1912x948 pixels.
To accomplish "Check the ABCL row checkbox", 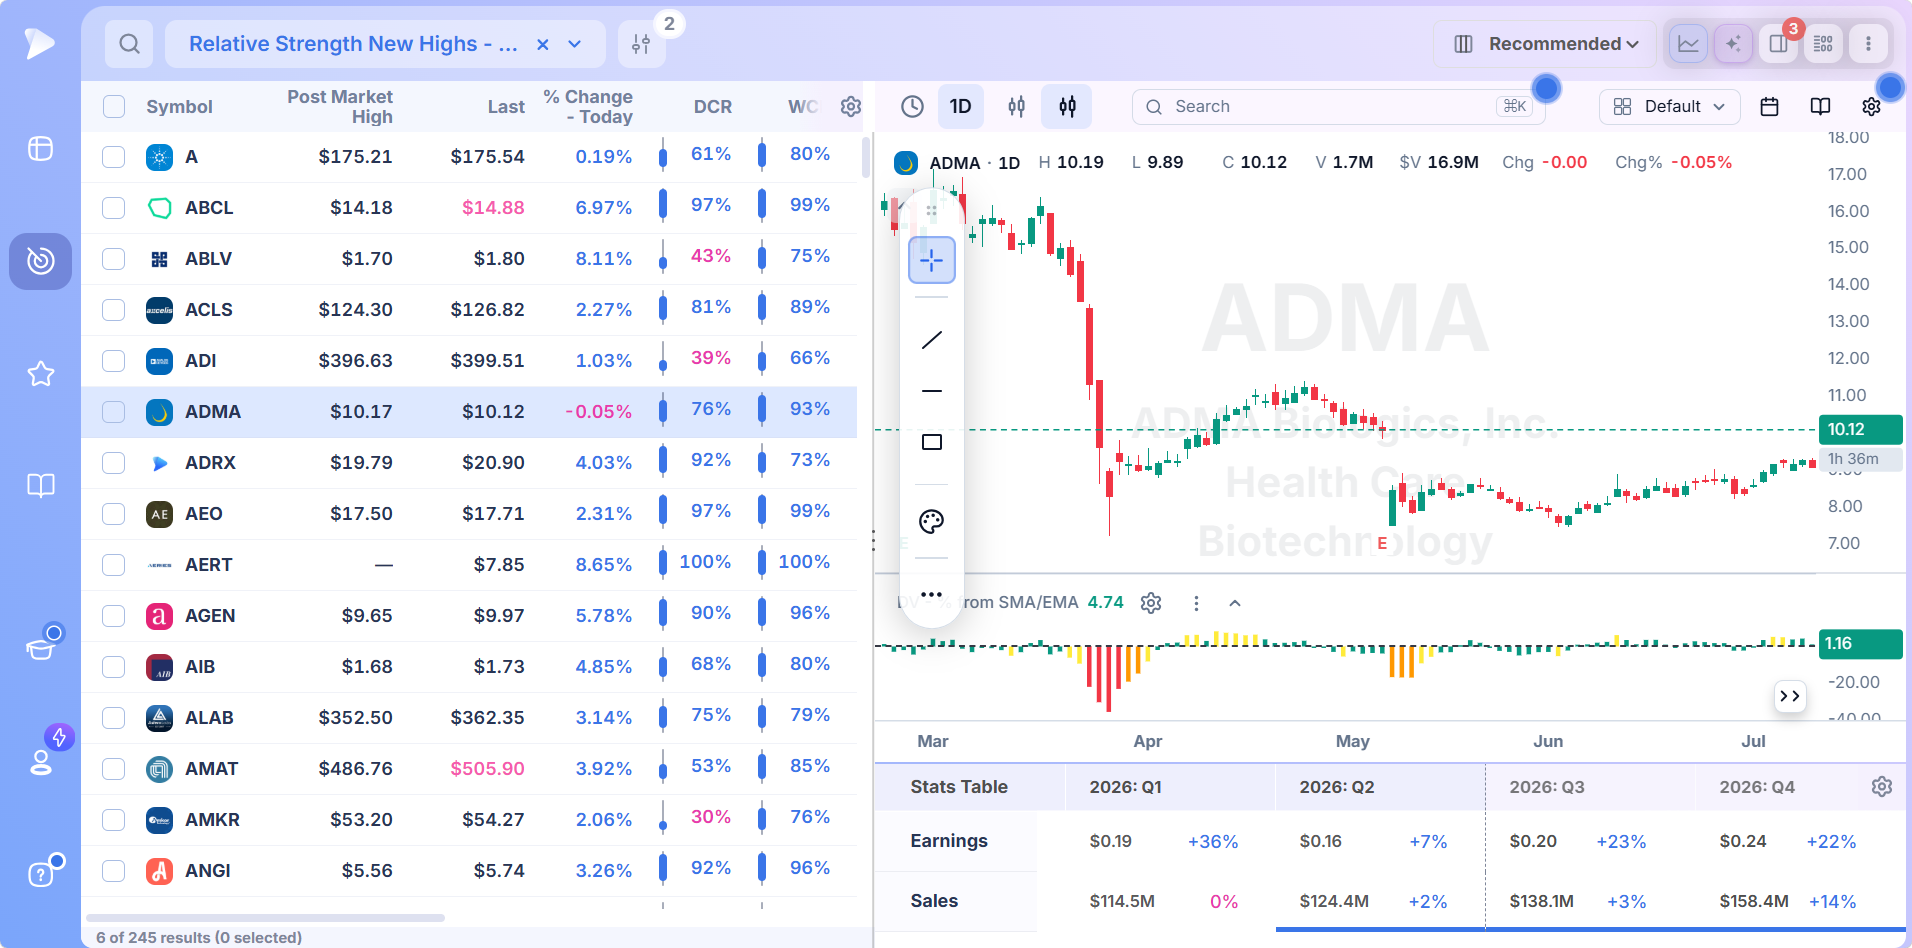I will coord(114,208).
